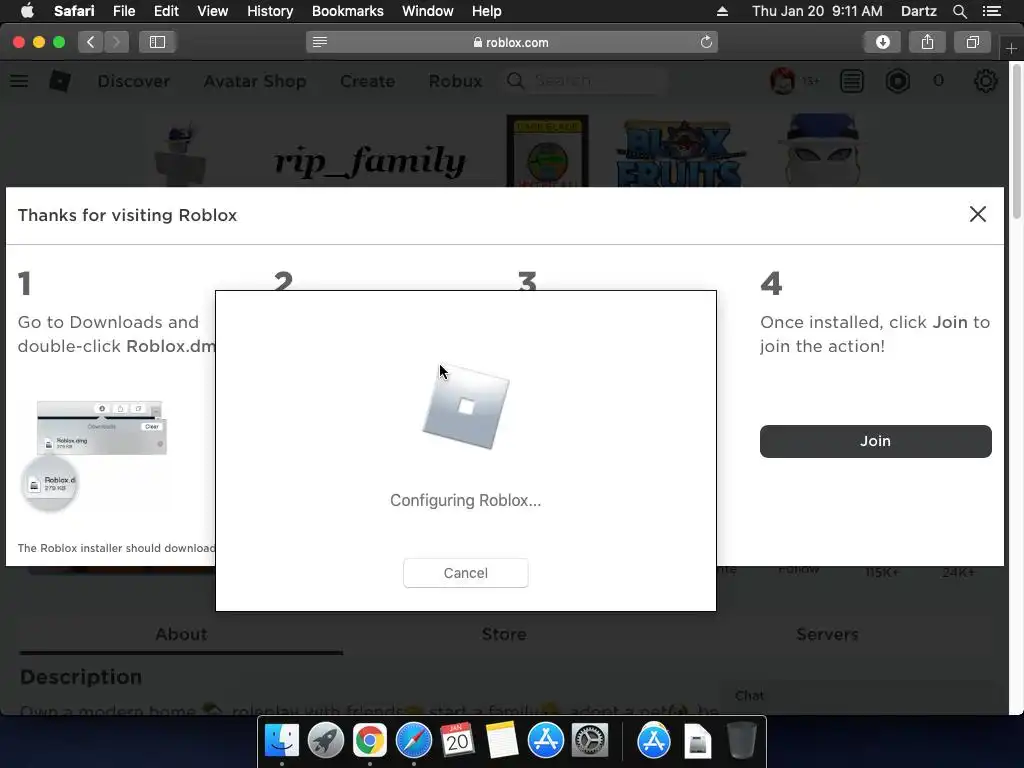The image size is (1024, 768).
Task: Click the menu bar date and time
Action: tap(817, 11)
